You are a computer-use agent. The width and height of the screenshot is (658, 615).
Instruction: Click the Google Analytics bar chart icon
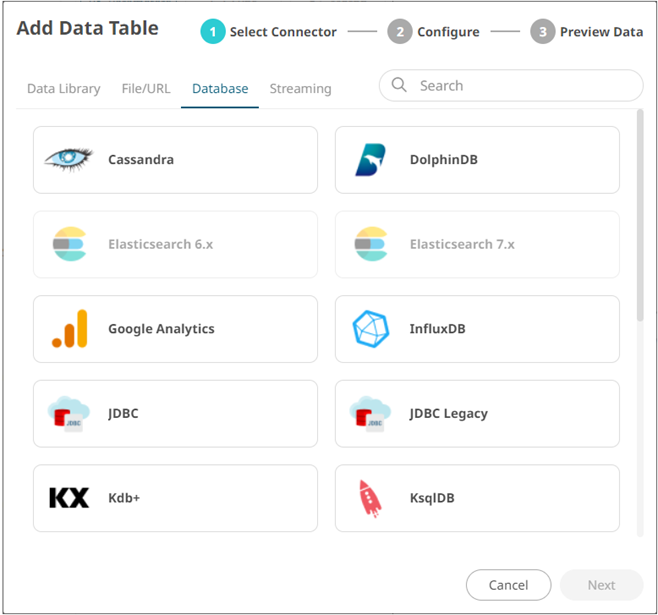pyautogui.click(x=69, y=329)
